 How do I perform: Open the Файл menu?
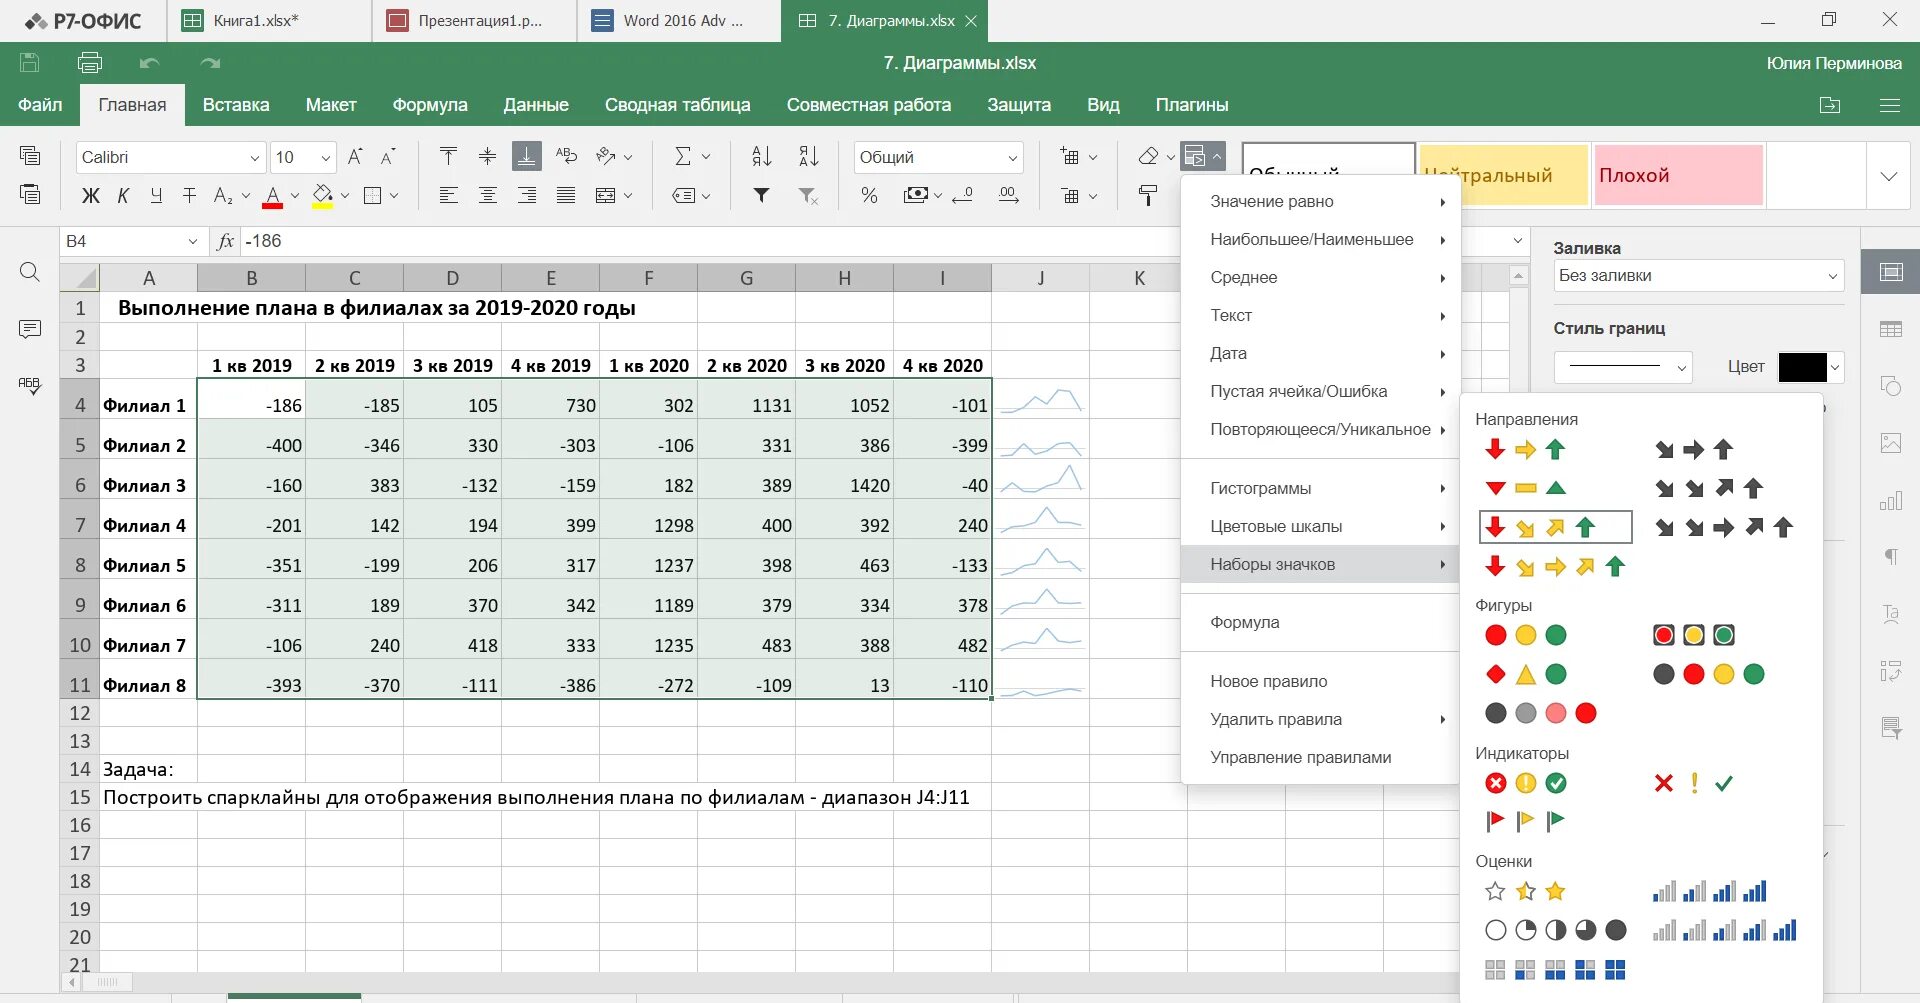point(40,105)
